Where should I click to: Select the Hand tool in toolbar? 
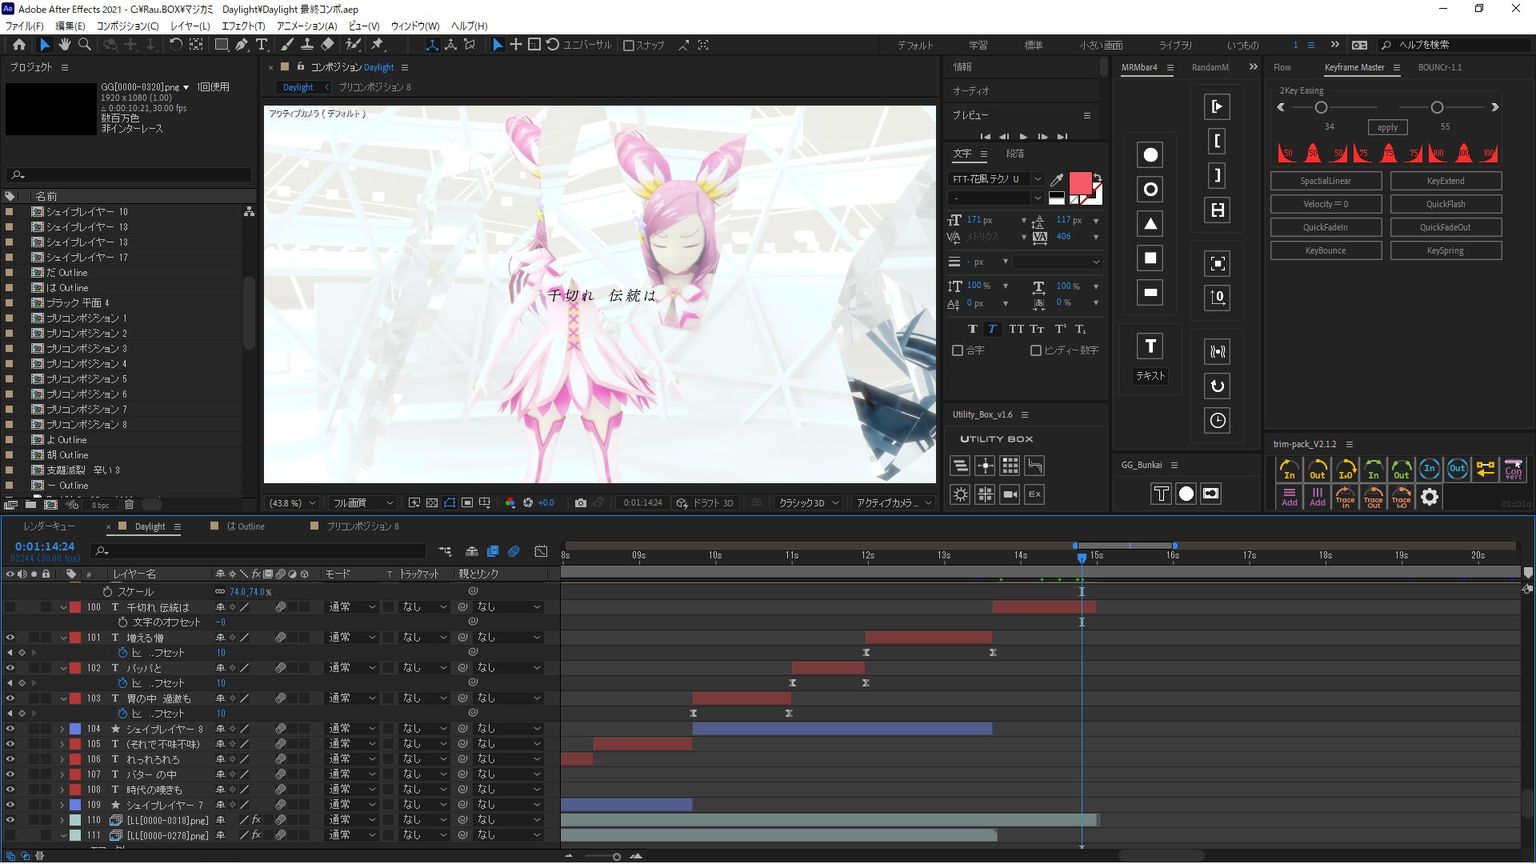coord(64,45)
